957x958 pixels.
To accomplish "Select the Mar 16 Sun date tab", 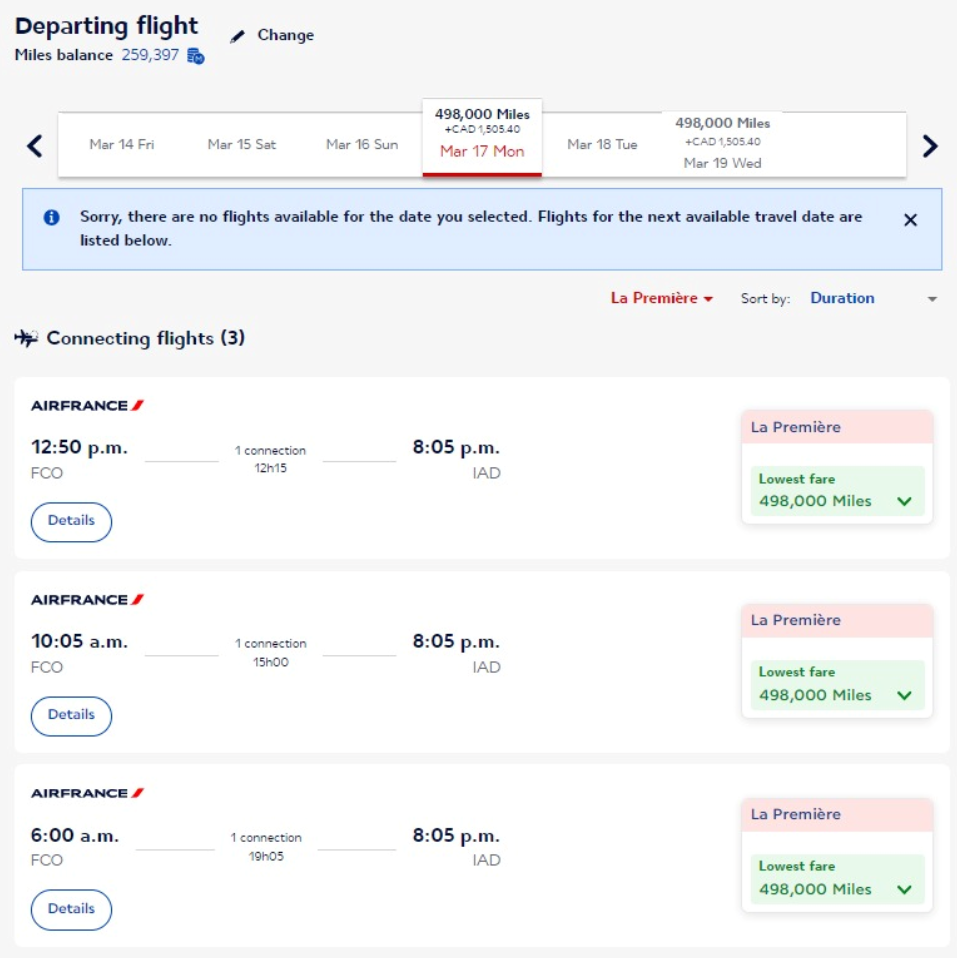I will [x=362, y=145].
